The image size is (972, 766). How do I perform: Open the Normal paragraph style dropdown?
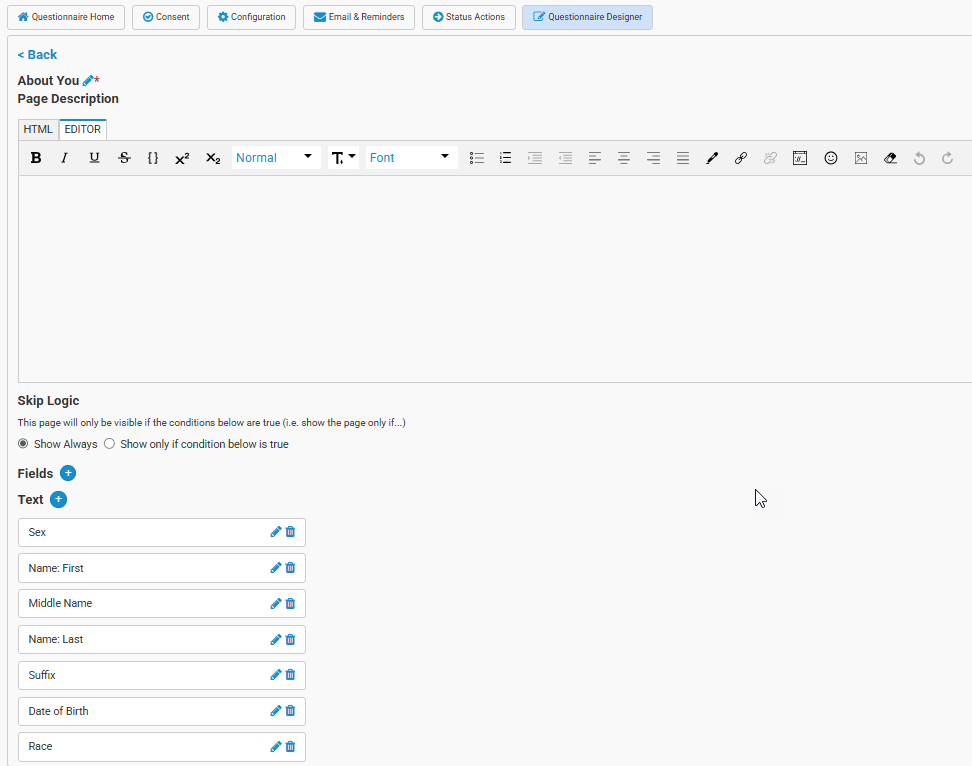pyautogui.click(x=275, y=158)
